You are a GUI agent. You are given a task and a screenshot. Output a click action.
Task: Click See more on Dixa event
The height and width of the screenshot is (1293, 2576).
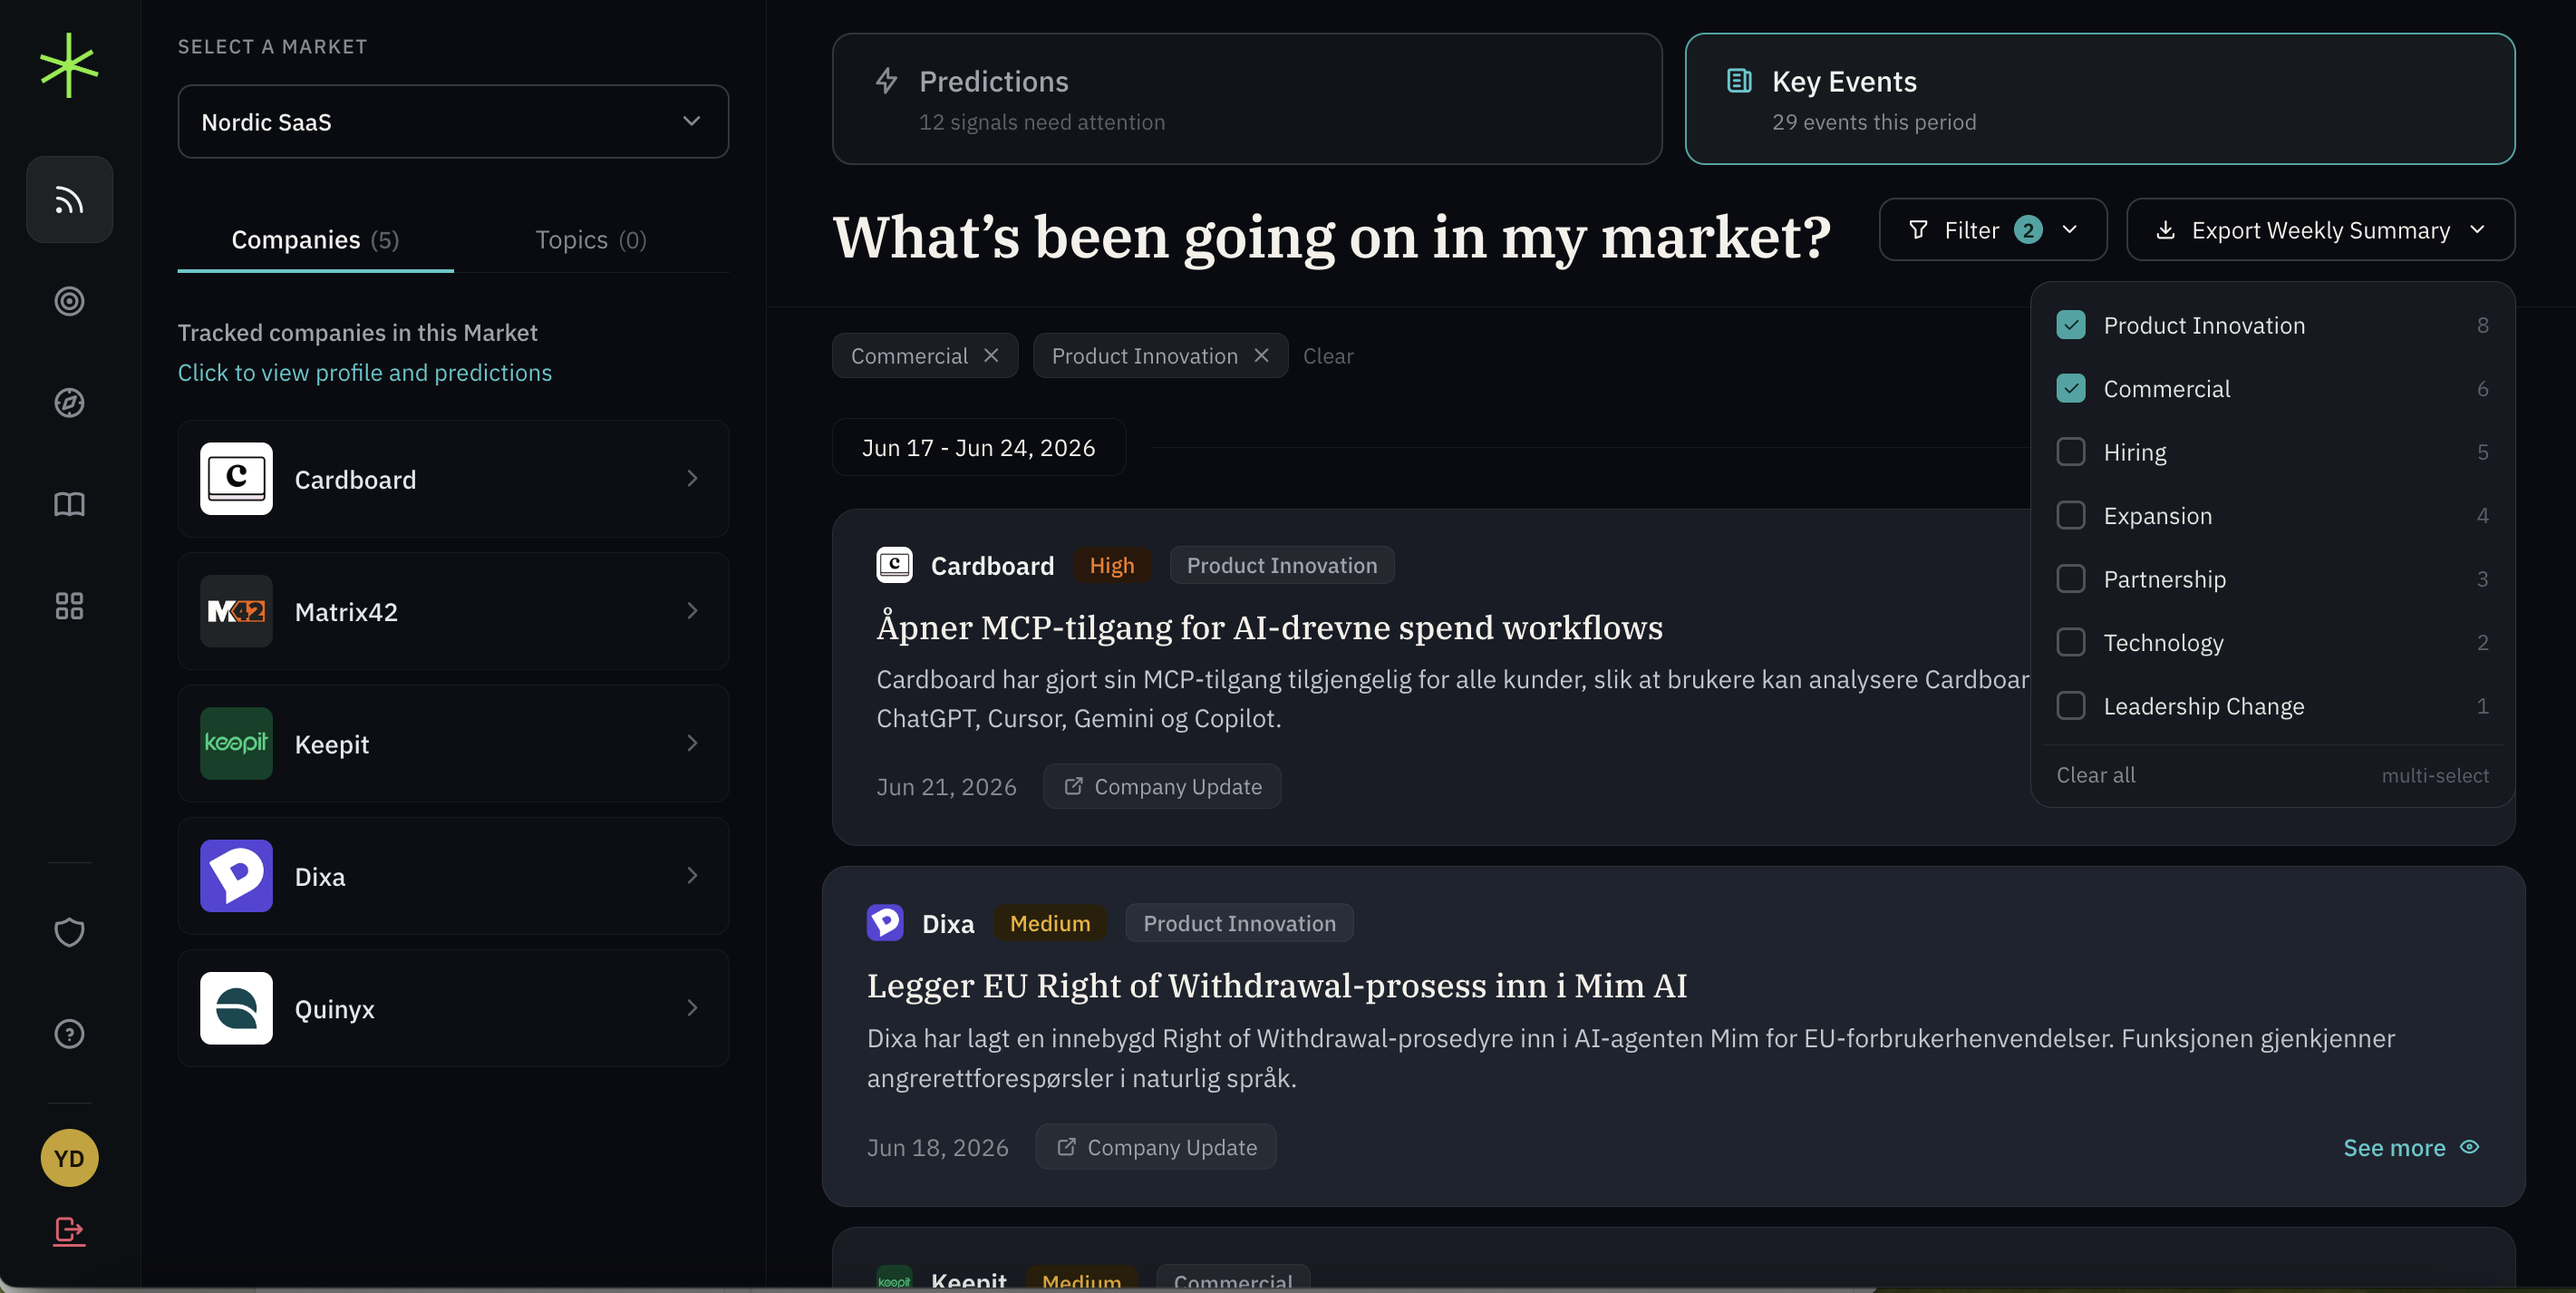(x=2412, y=1147)
